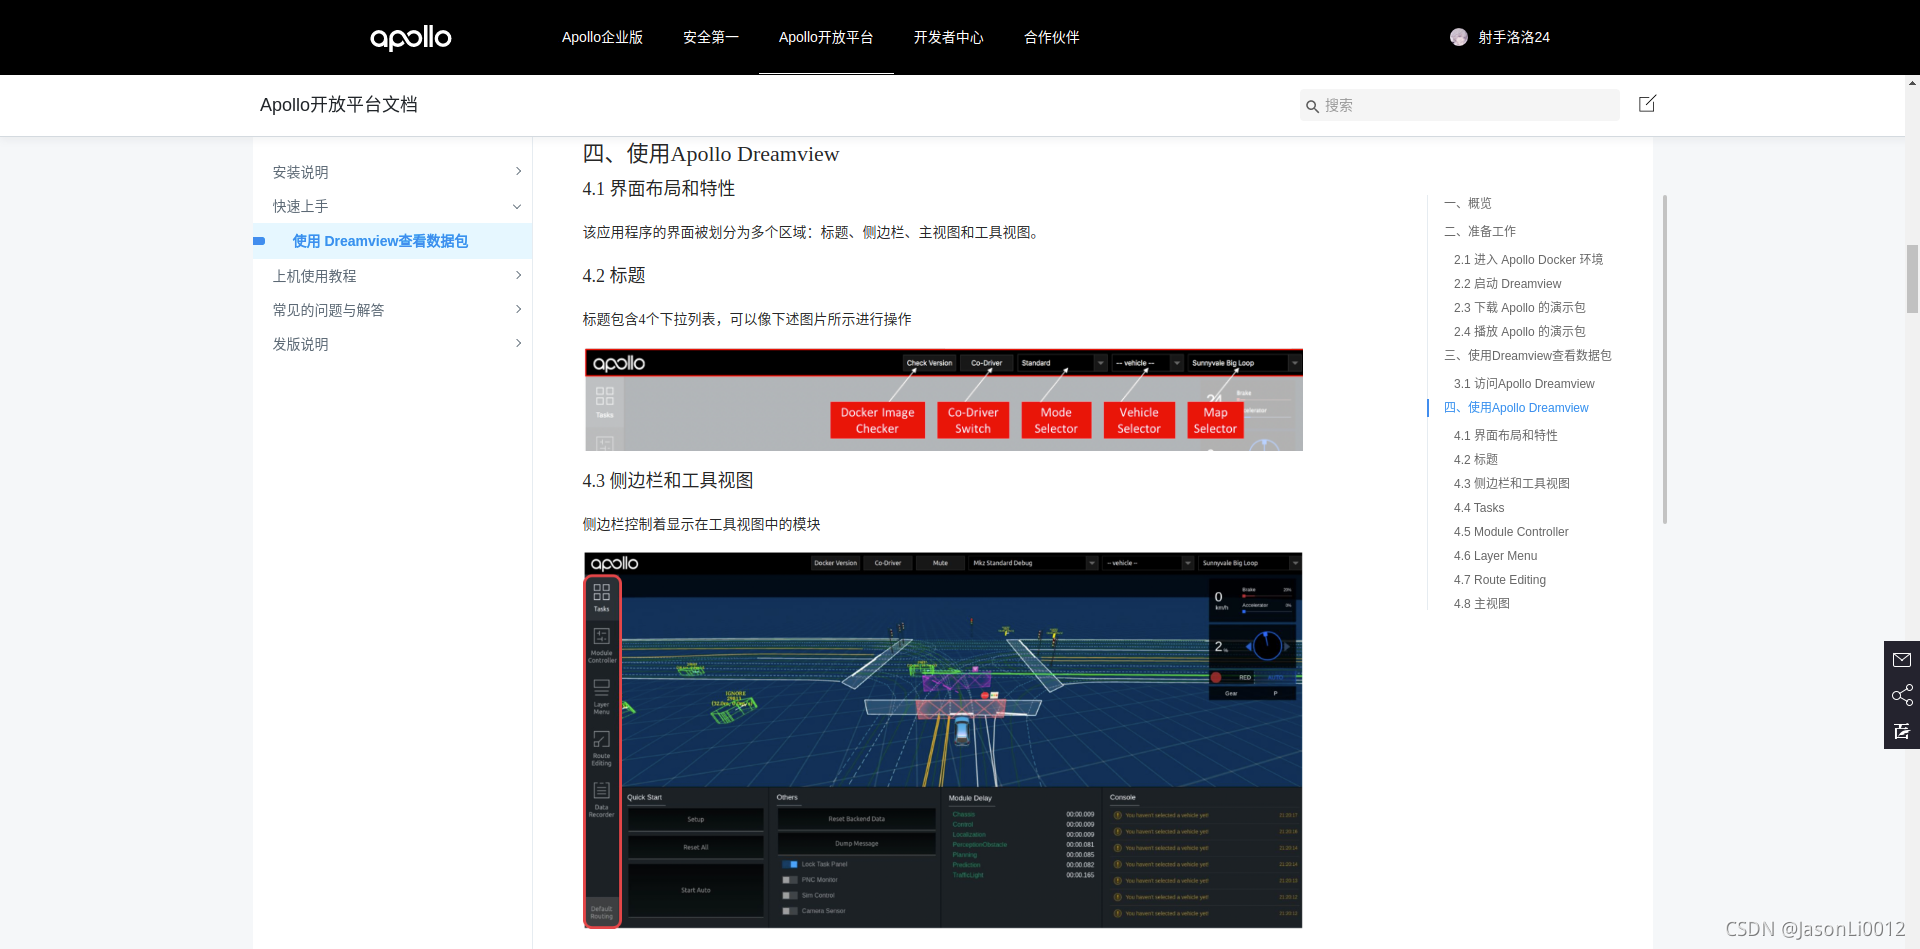The width and height of the screenshot is (1920, 949).
Task: Click the envelope icon in the floating side panel
Action: click(1902, 659)
